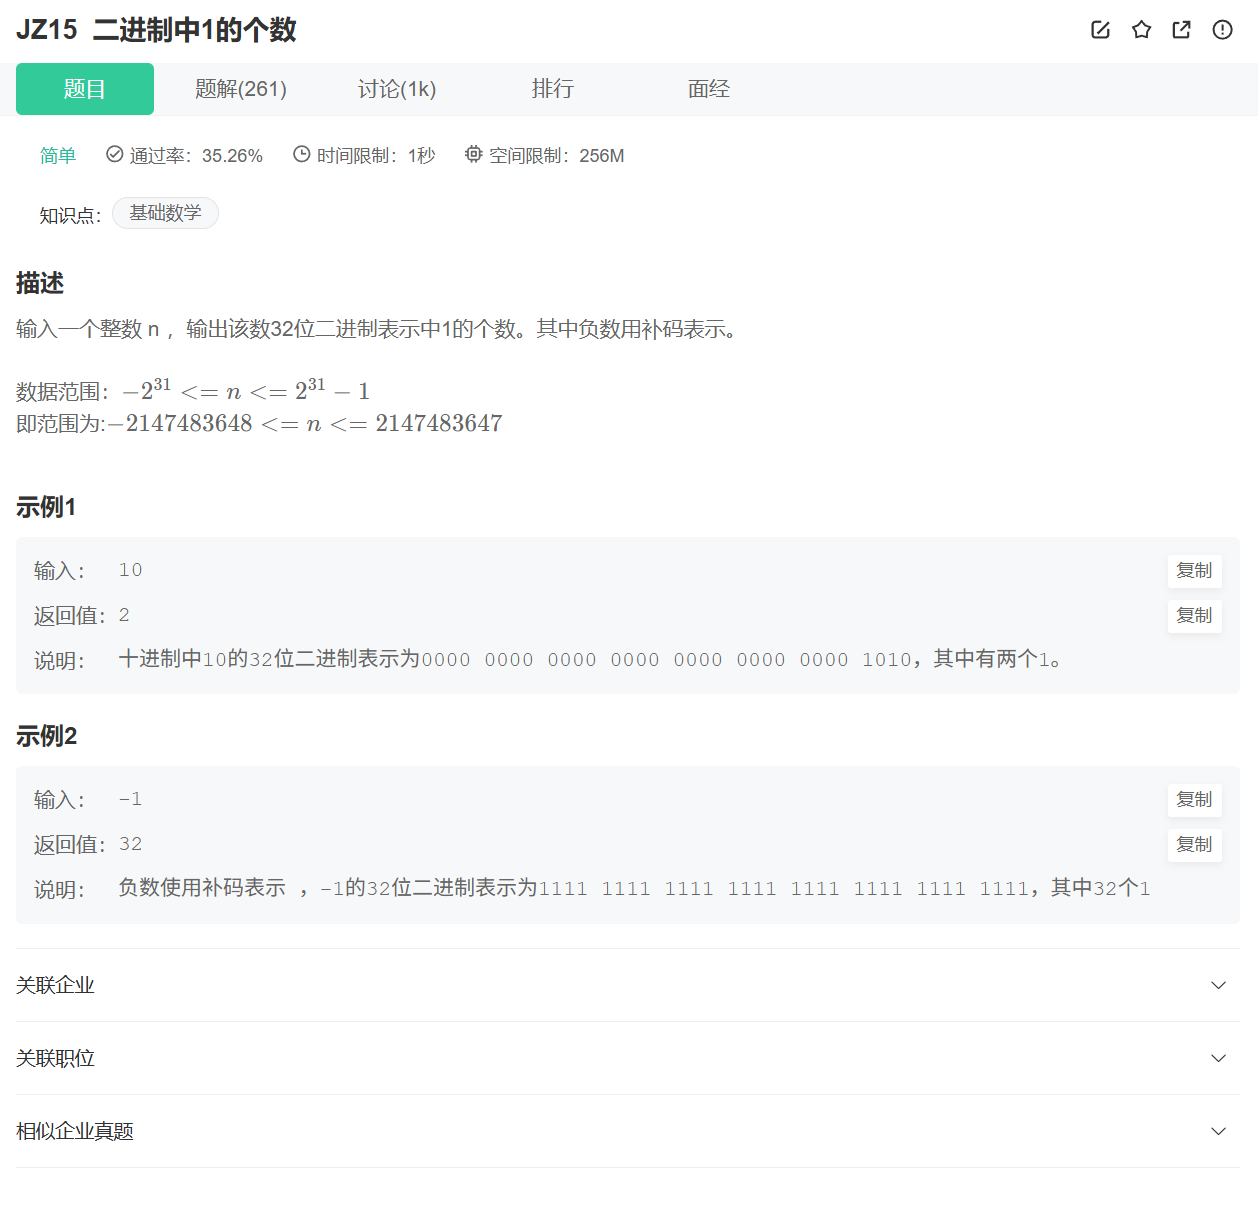Viewport: 1258px width, 1216px height.
Task: Click the 空间限制: 256M text
Action: click(x=556, y=156)
